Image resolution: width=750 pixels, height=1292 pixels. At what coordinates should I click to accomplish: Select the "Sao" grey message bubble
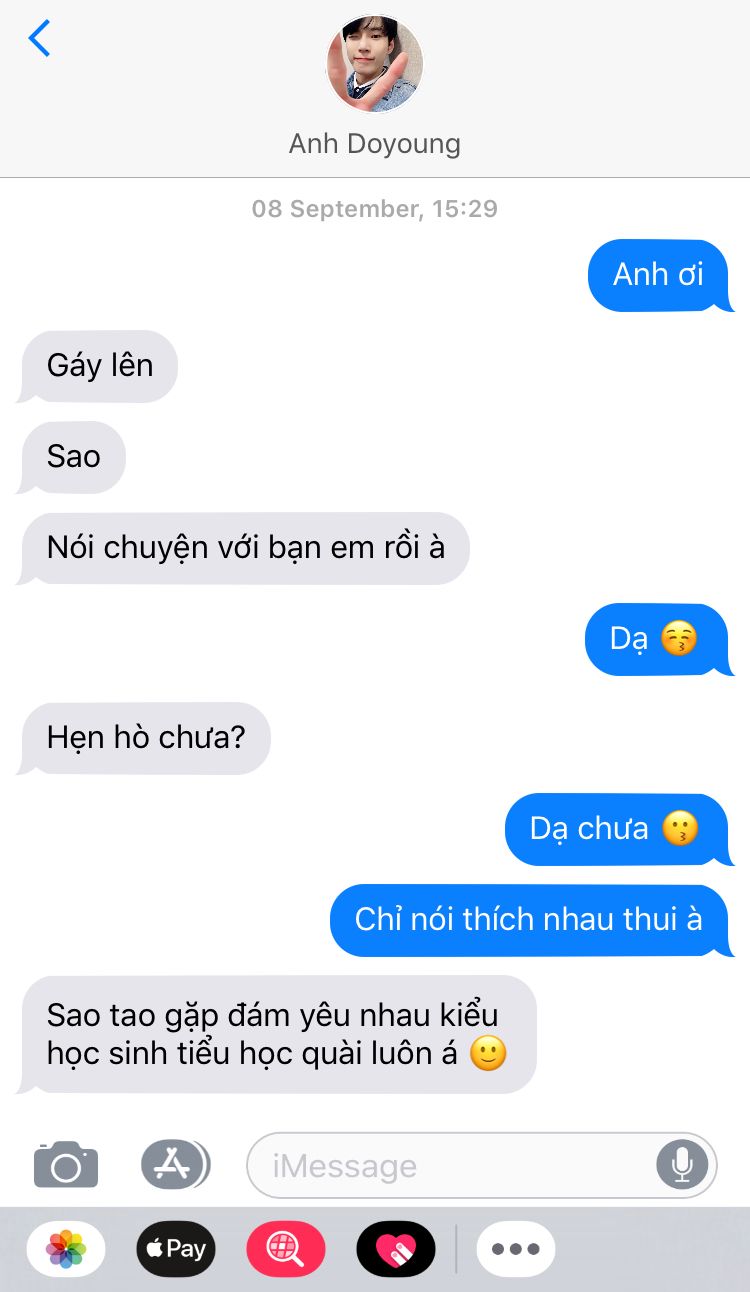click(x=72, y=457)
